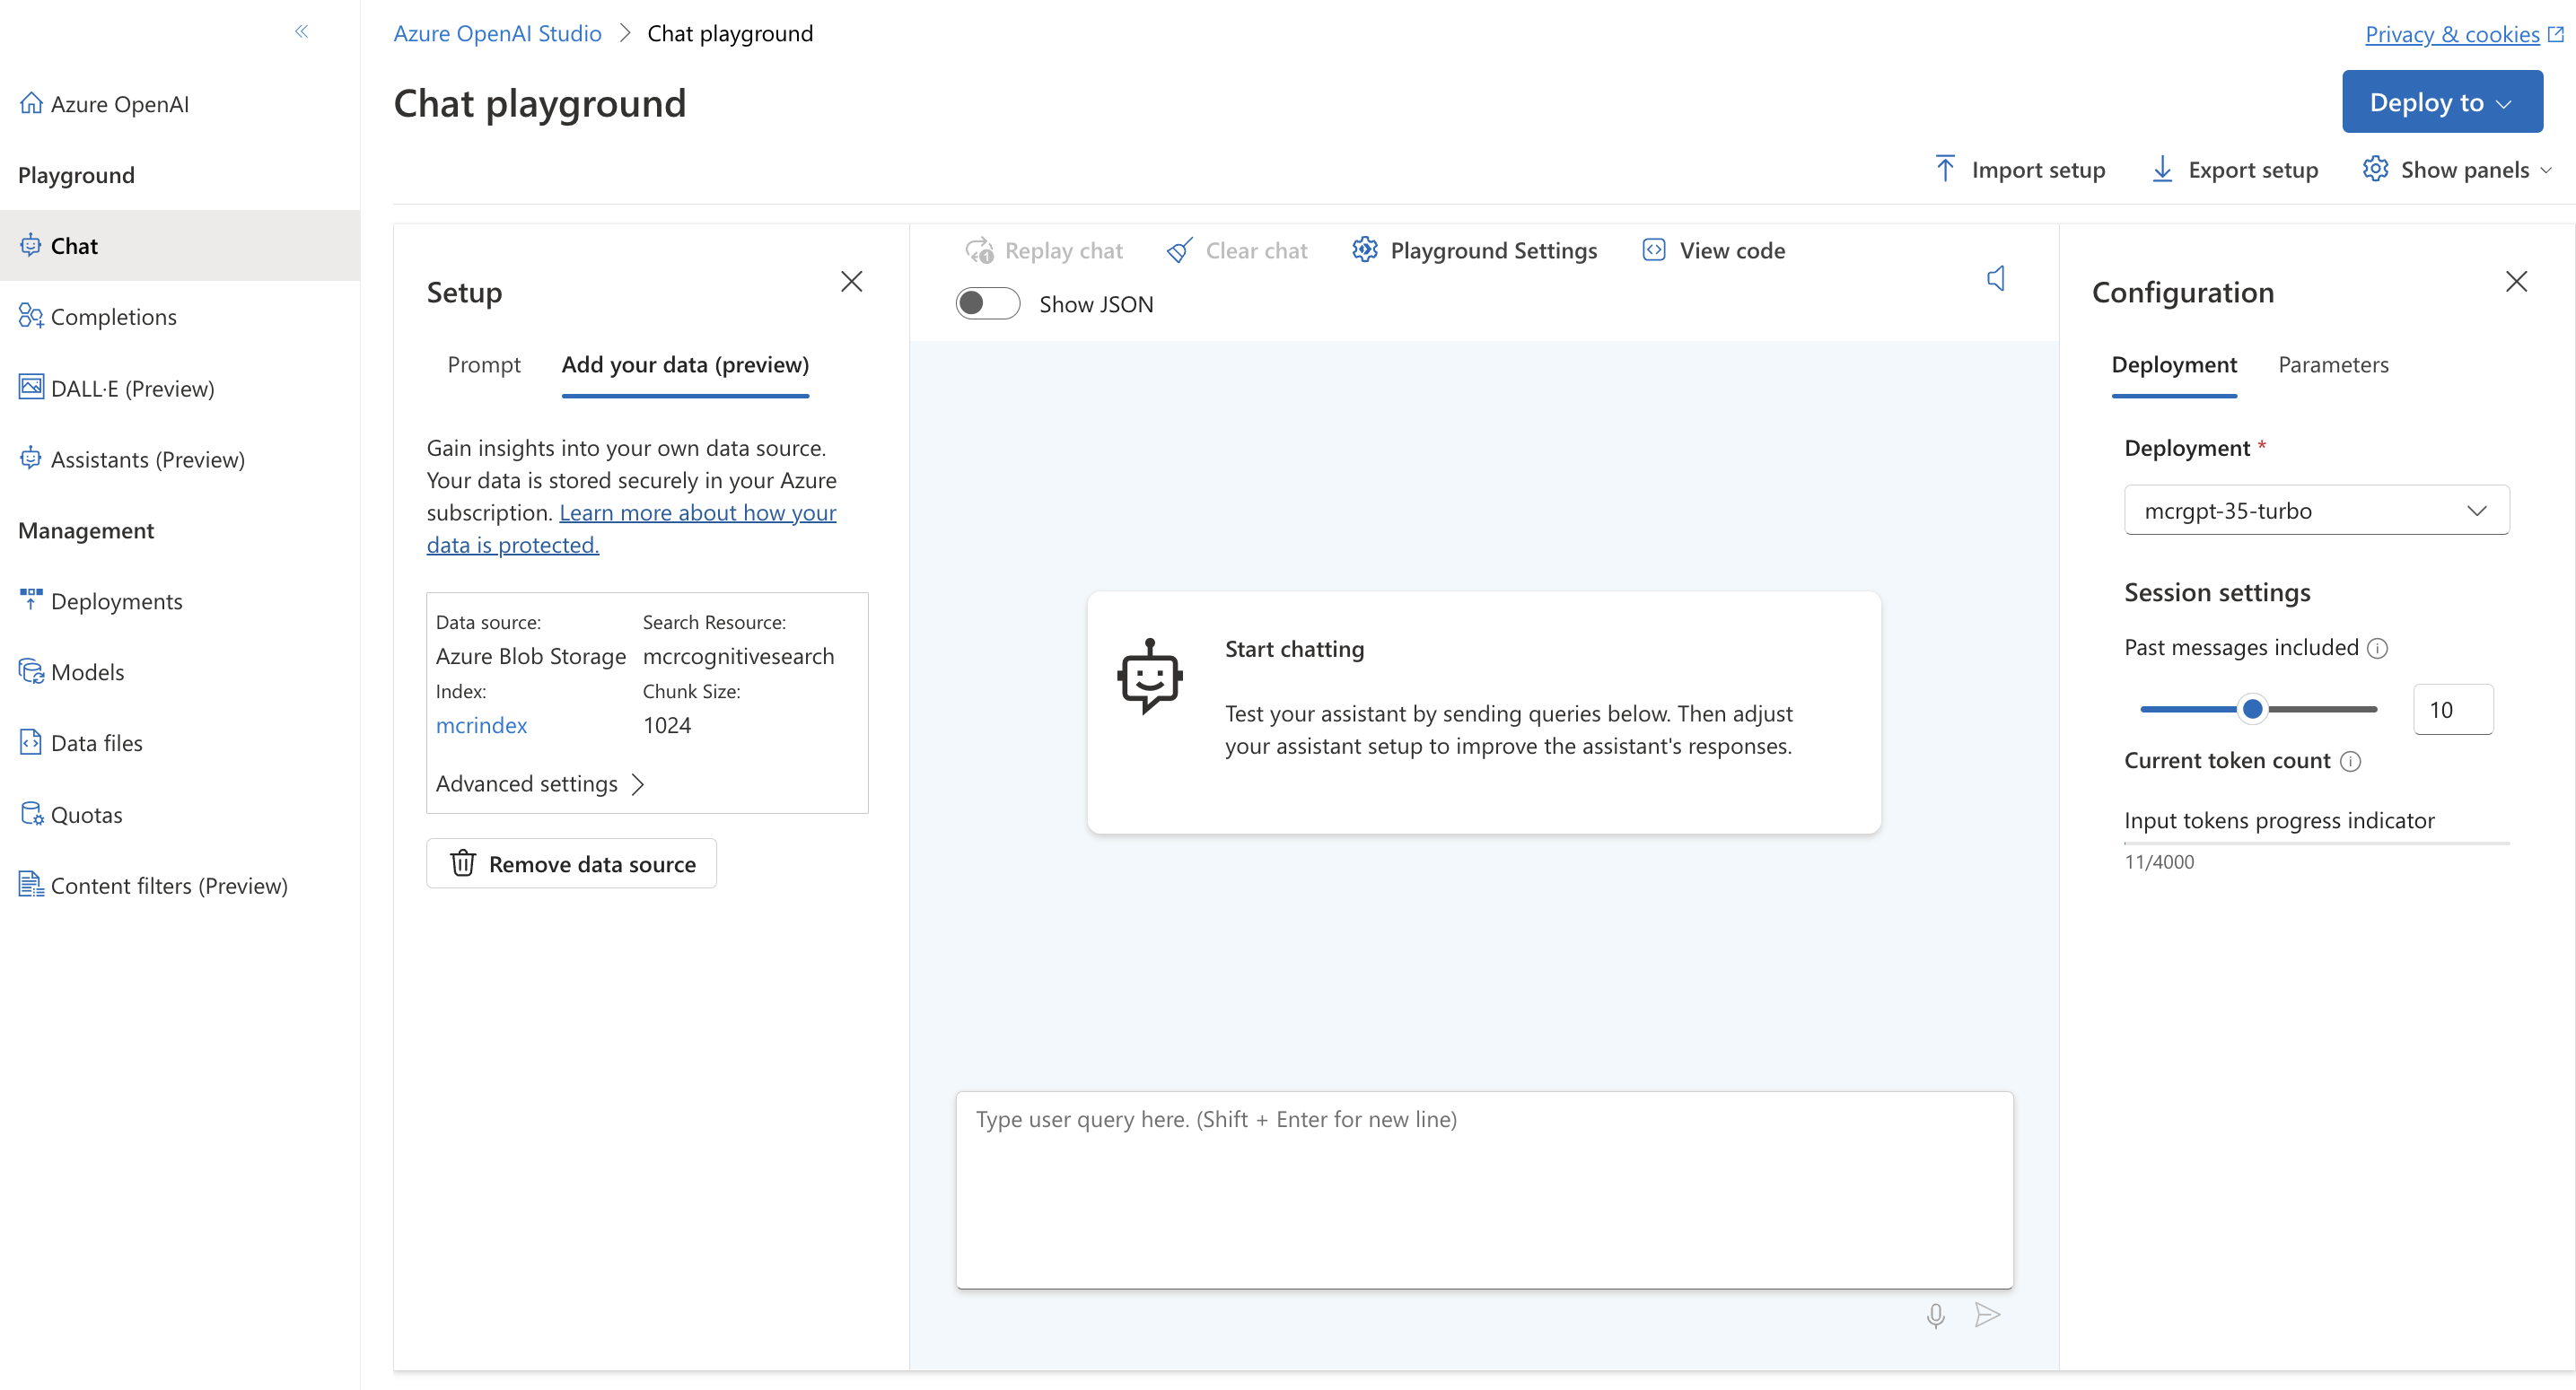Select Add your data (preview) tab
Image resolution: width=2576 pixels, height=1390 pixels.
pos(685,364)
